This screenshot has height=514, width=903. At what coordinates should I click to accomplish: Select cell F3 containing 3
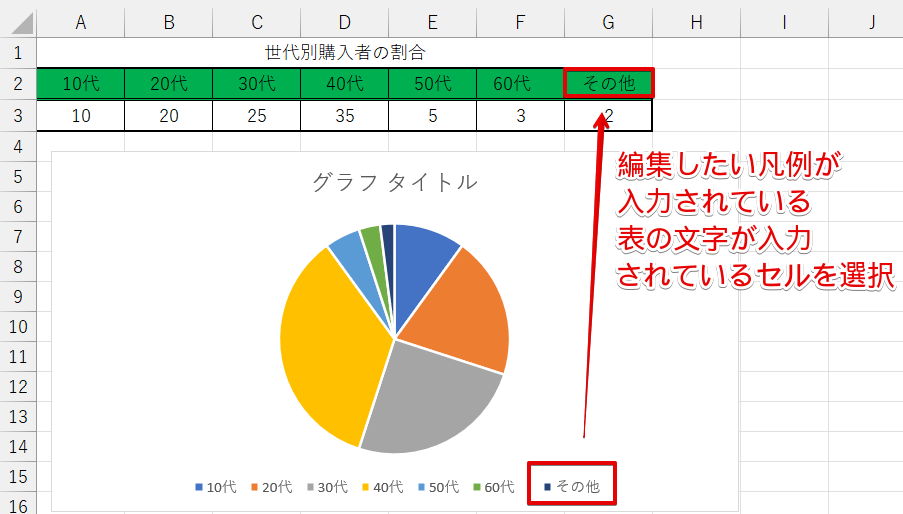pos(520,116)
